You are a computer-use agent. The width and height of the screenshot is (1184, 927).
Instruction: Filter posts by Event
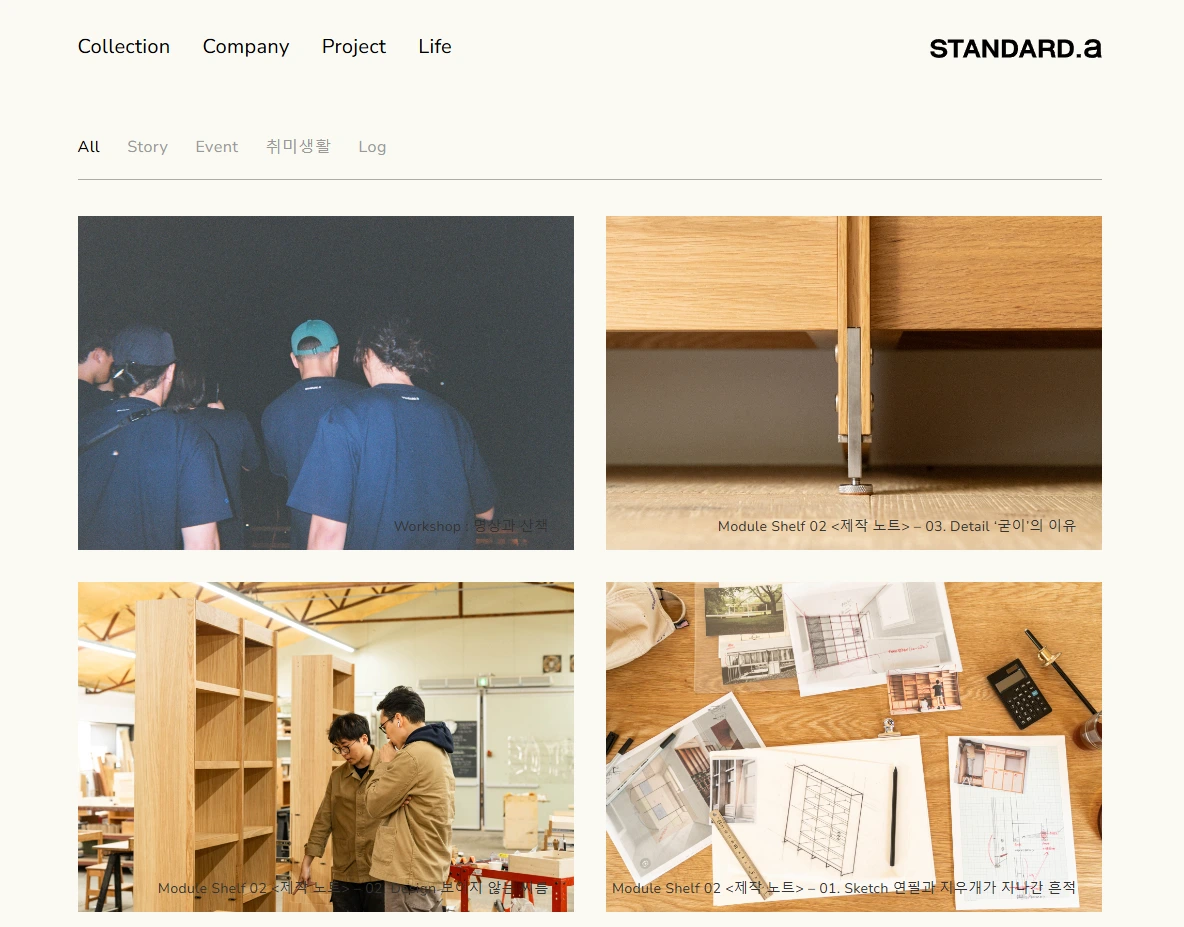coord(217,146)
